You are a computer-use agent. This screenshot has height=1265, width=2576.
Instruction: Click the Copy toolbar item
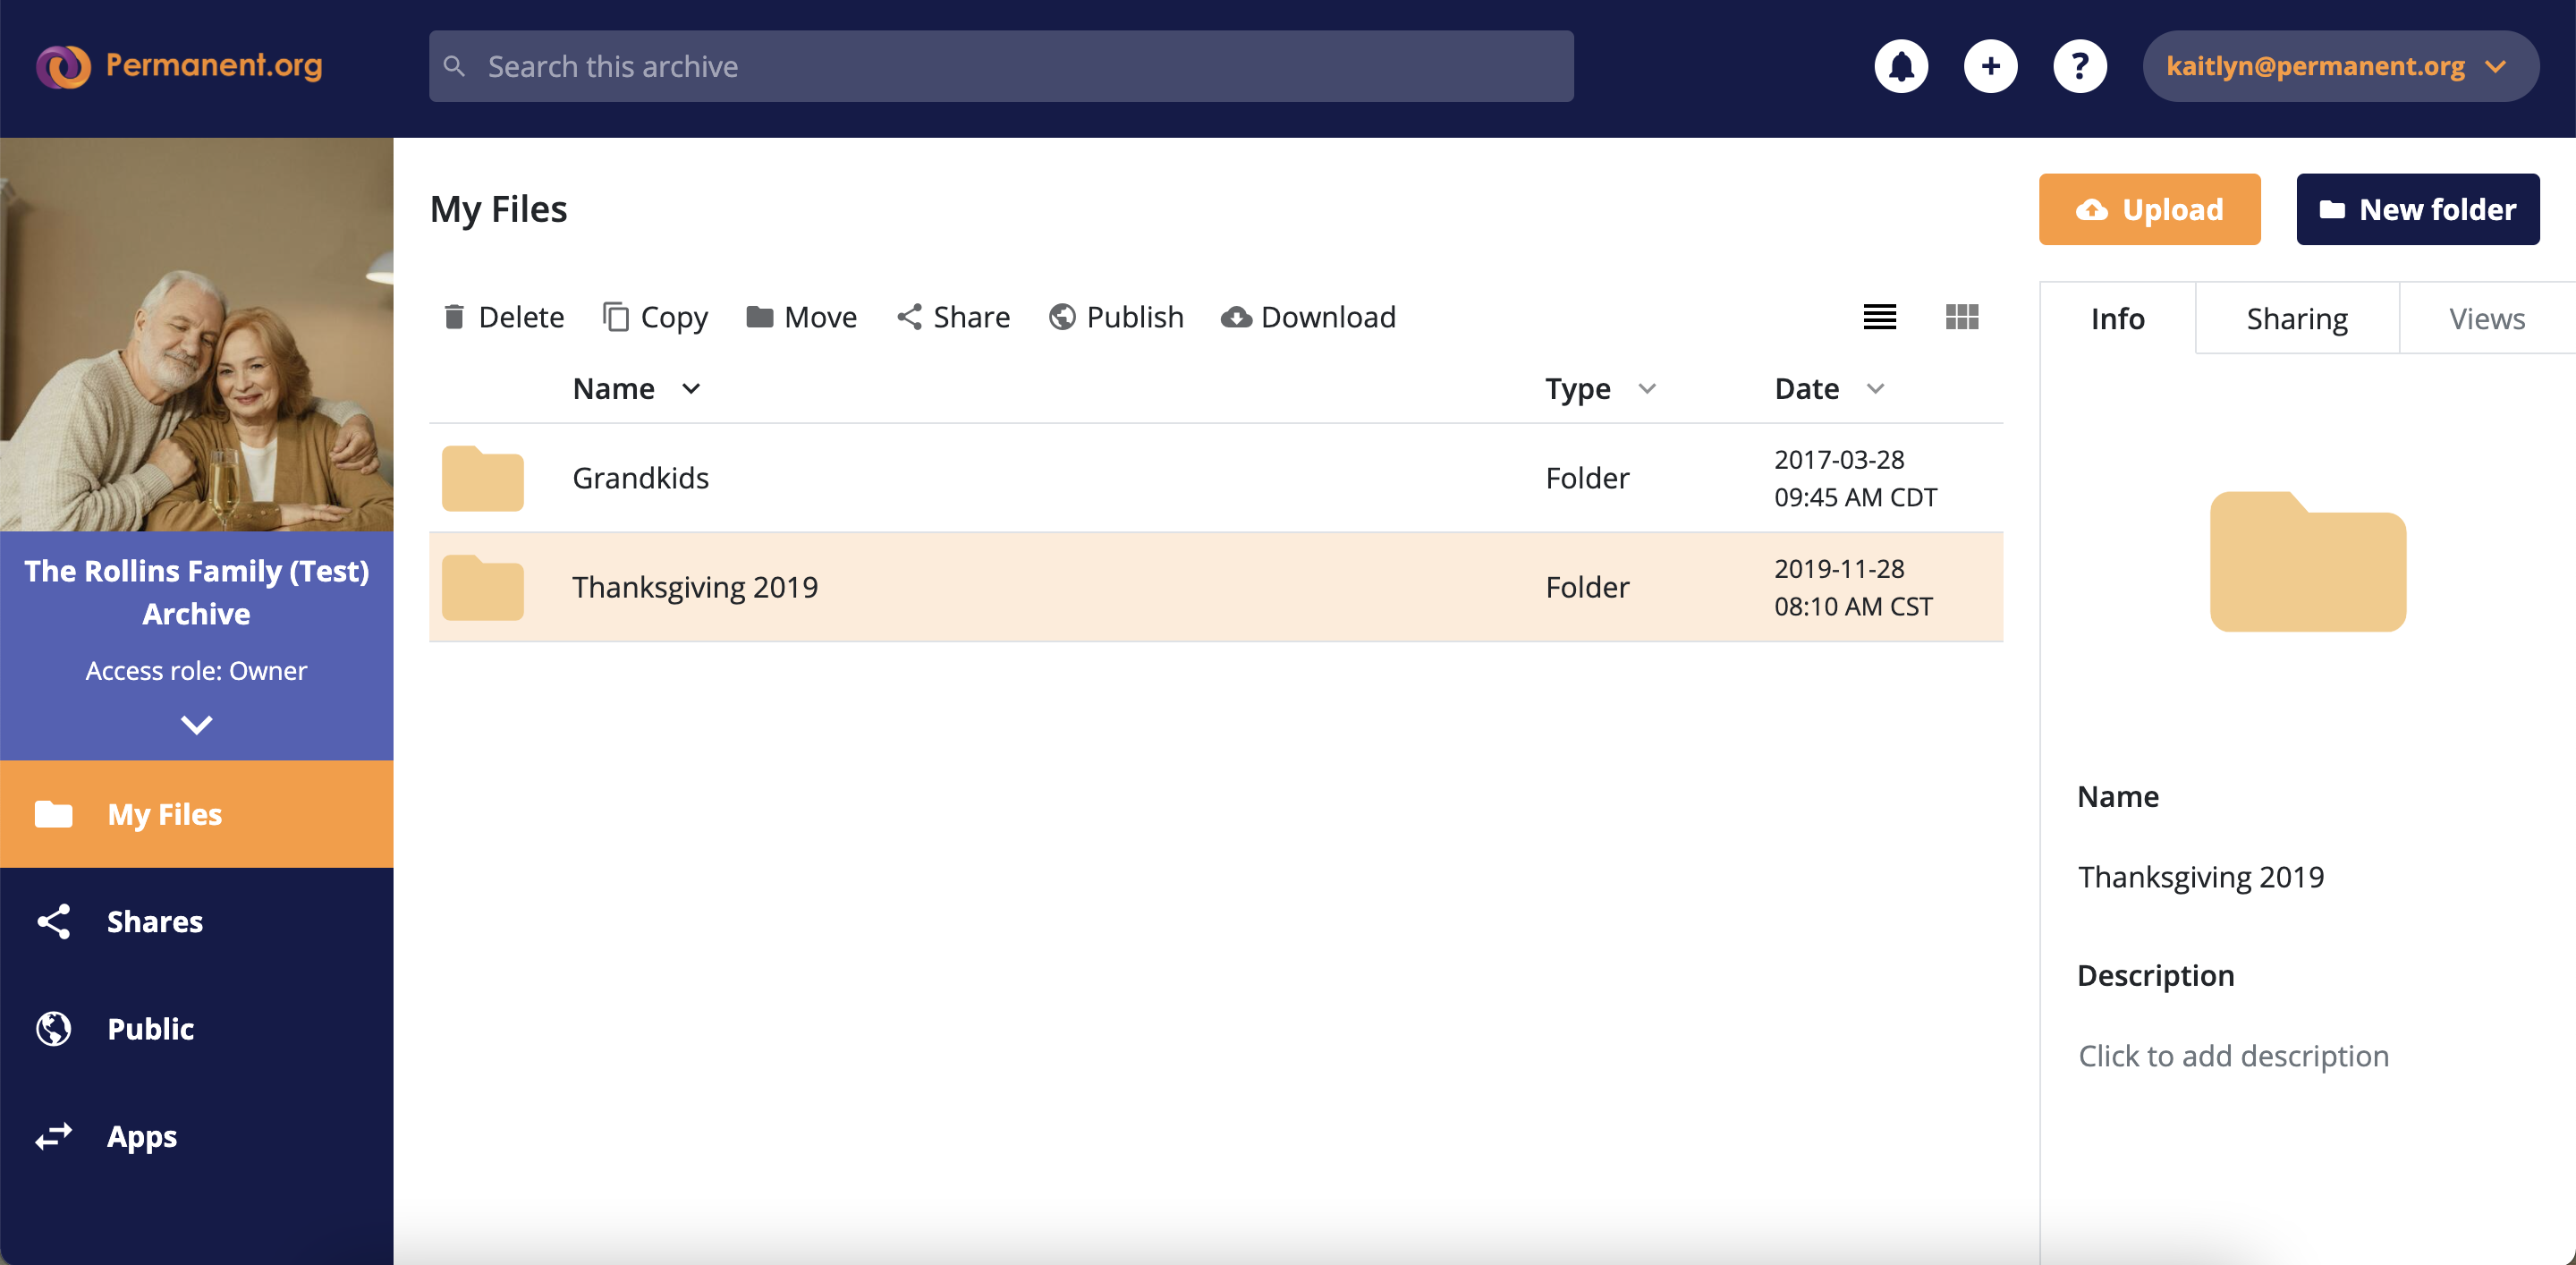[x=656, y=317]
